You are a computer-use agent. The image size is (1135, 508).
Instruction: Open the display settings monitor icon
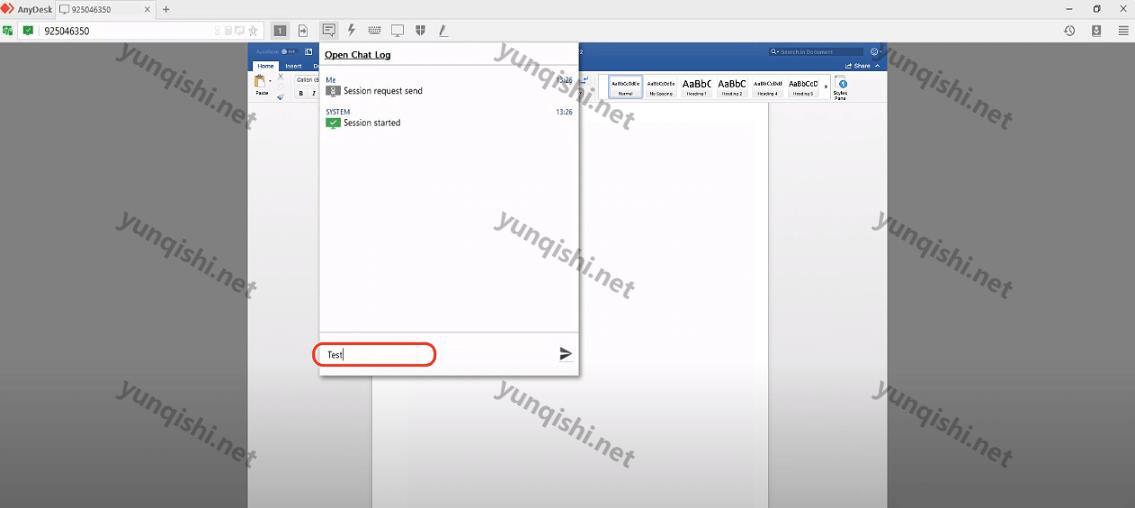(397, 30)
